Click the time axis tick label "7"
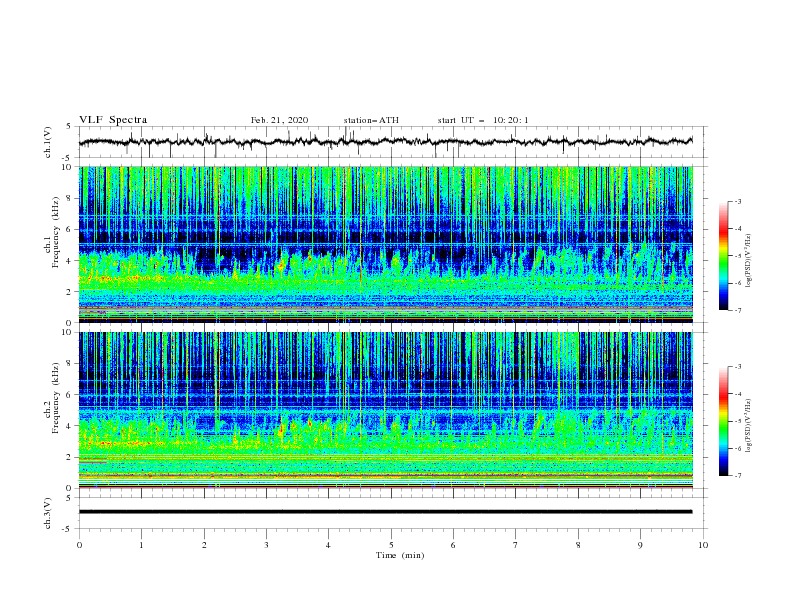This screenshot has height=612, width=792. [x=516, y=545]
